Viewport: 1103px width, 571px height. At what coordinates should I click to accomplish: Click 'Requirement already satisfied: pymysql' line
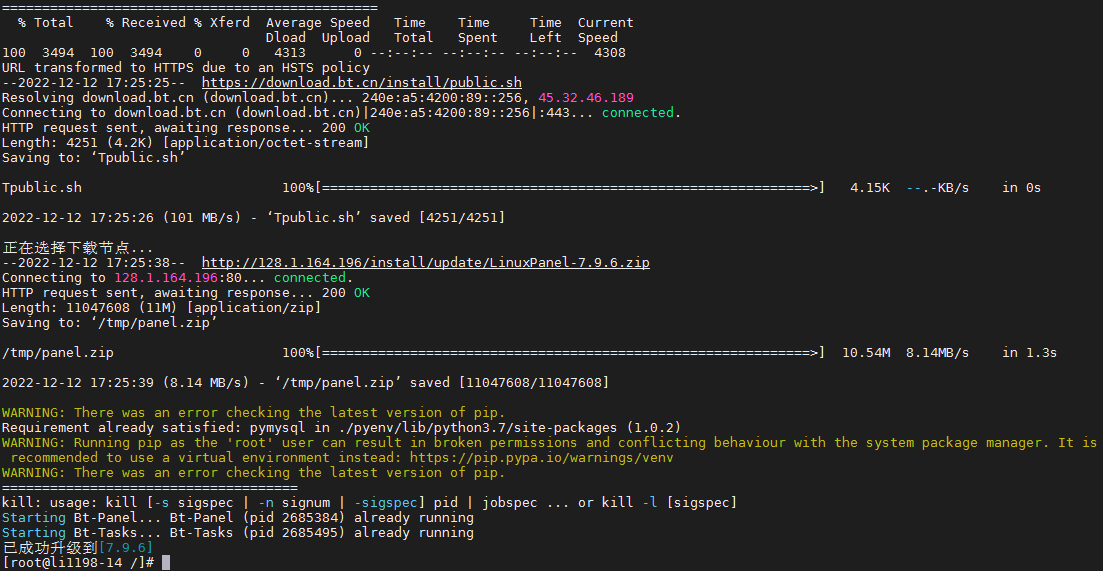tap(342, 428)
